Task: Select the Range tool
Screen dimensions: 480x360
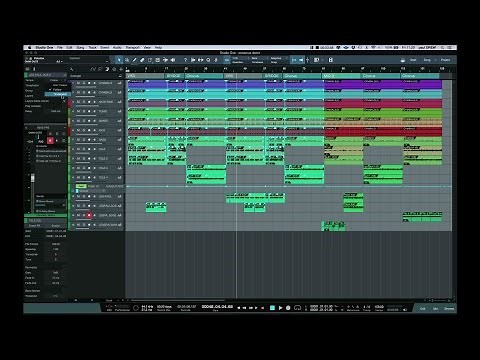Action: pyautogui.click(x=127, y=60)
